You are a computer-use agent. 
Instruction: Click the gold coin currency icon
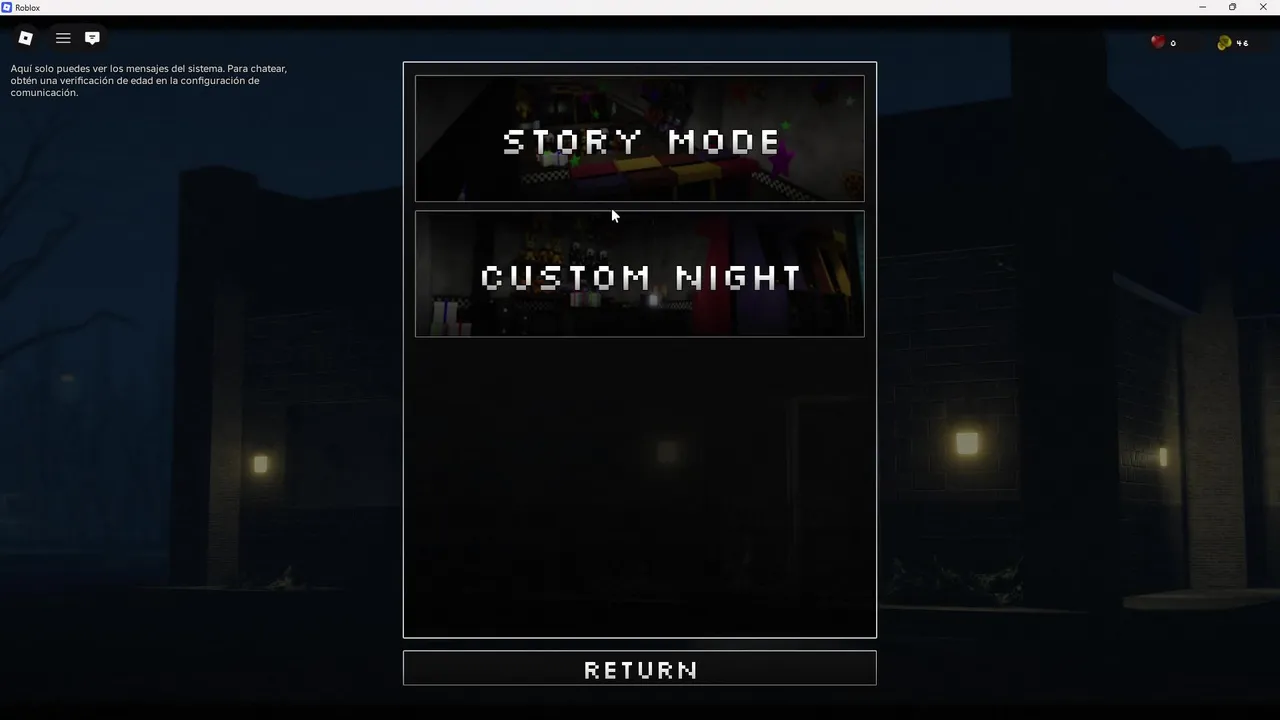click(1224, 42)
